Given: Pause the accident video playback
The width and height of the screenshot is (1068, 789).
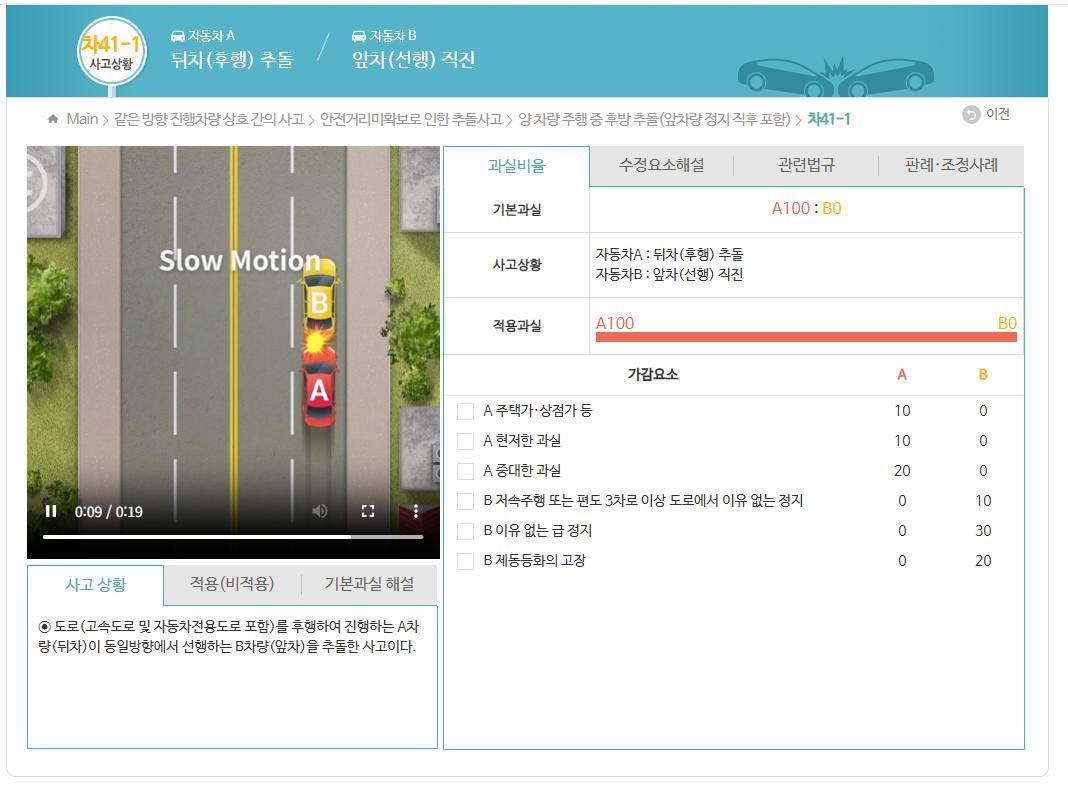Looking at the screenshot, I should (50, 511).
